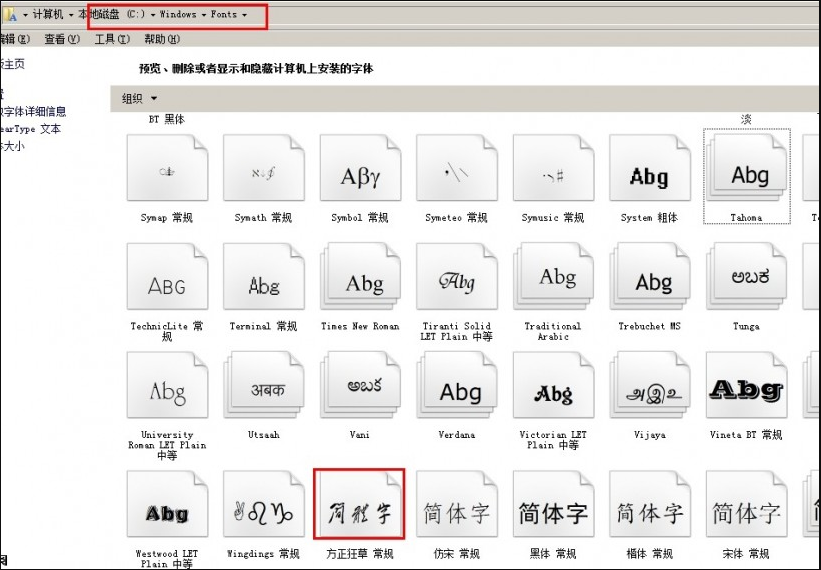
Task: Open the Symusic 常规 font icon
Action: (x=553, y=167)
